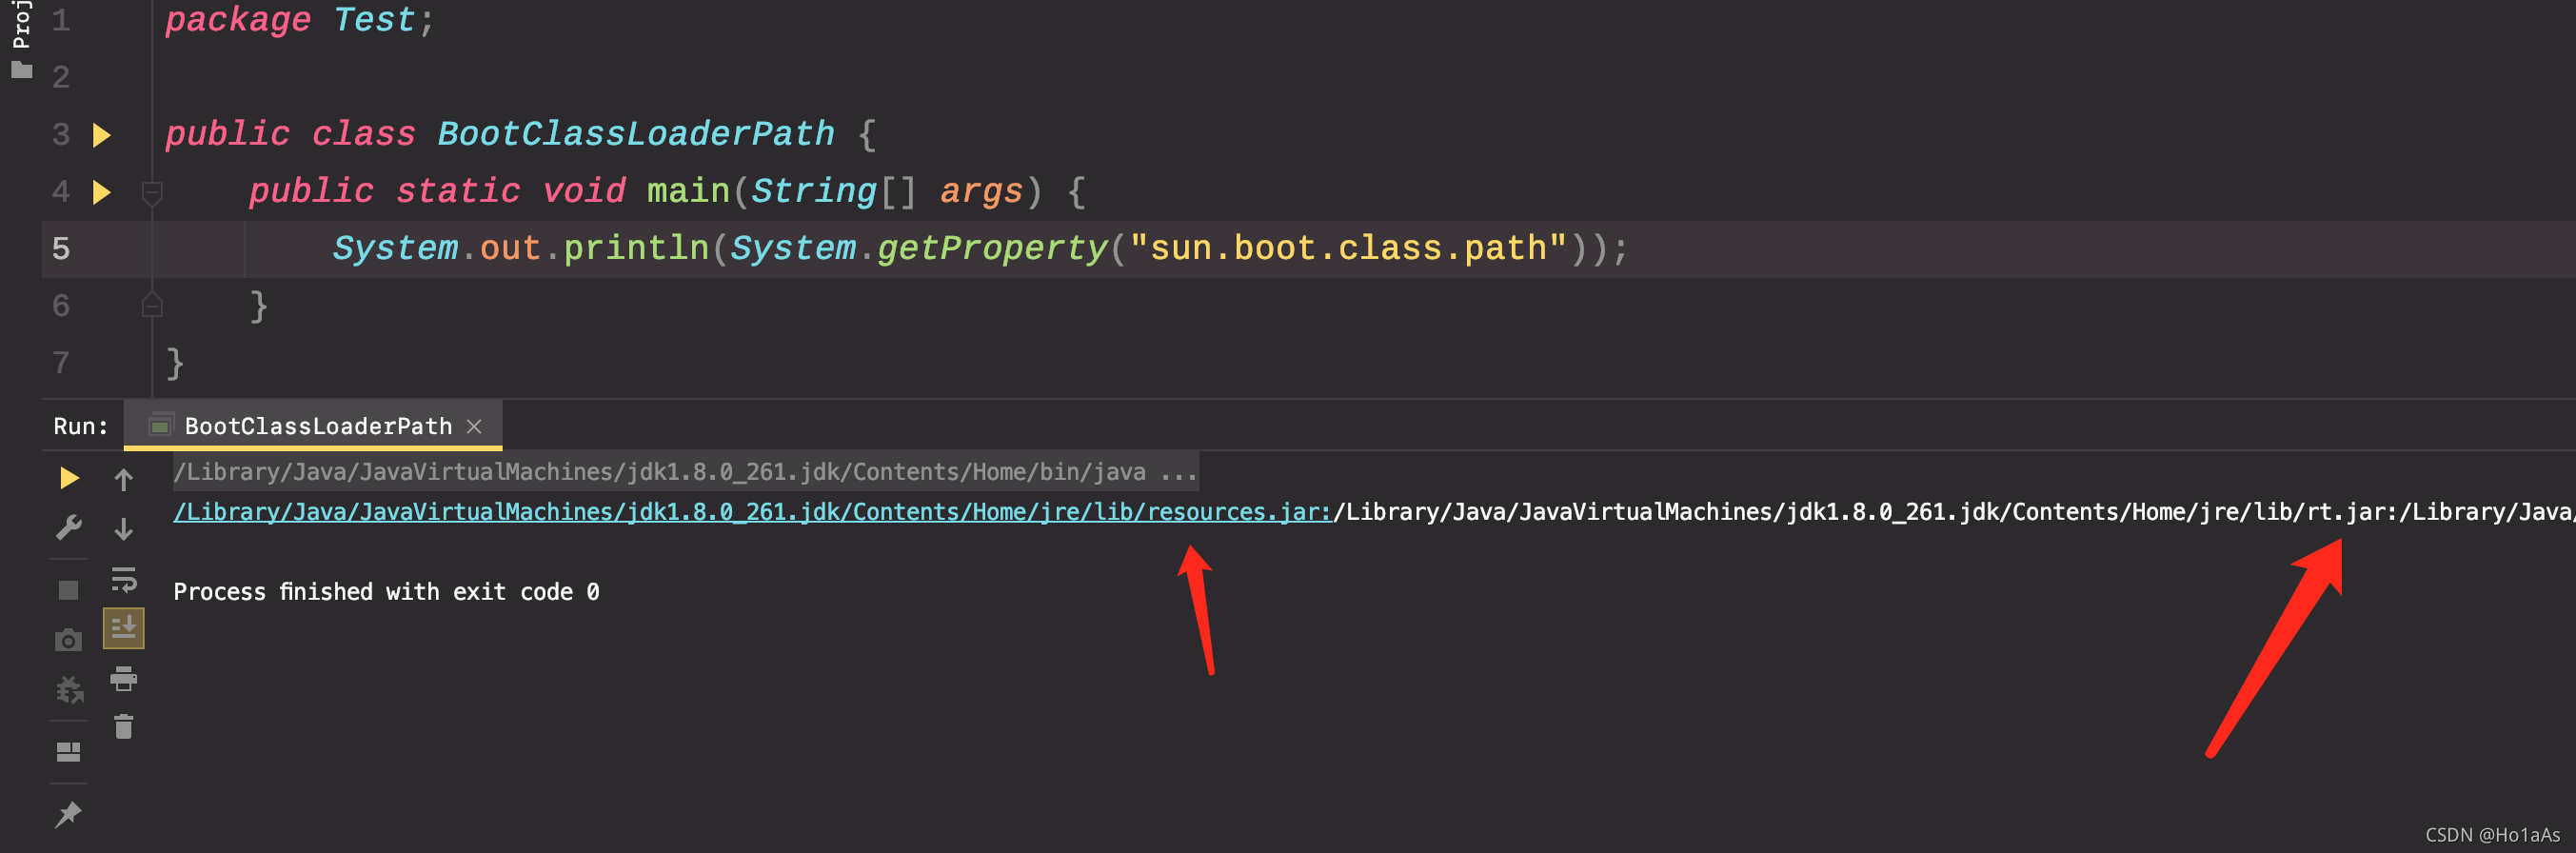This screenshot has width=2576, height=853.
Task: Click the getProperty method call
Action: click(x=992, y=248)
